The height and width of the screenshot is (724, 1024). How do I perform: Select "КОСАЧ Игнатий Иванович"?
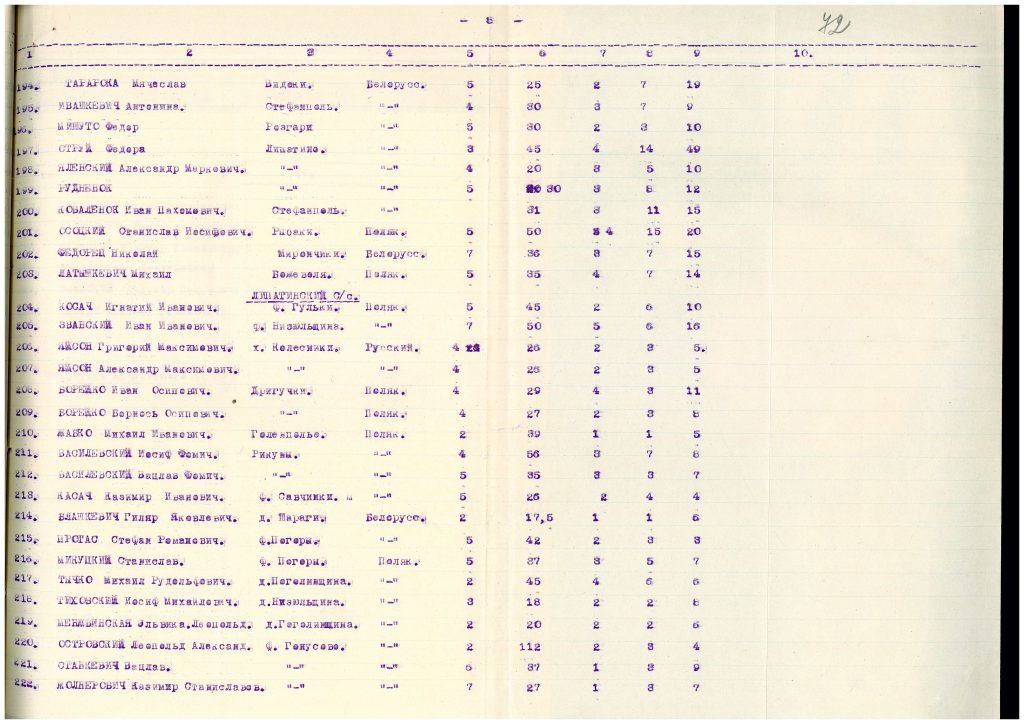[x=138, y=307]
